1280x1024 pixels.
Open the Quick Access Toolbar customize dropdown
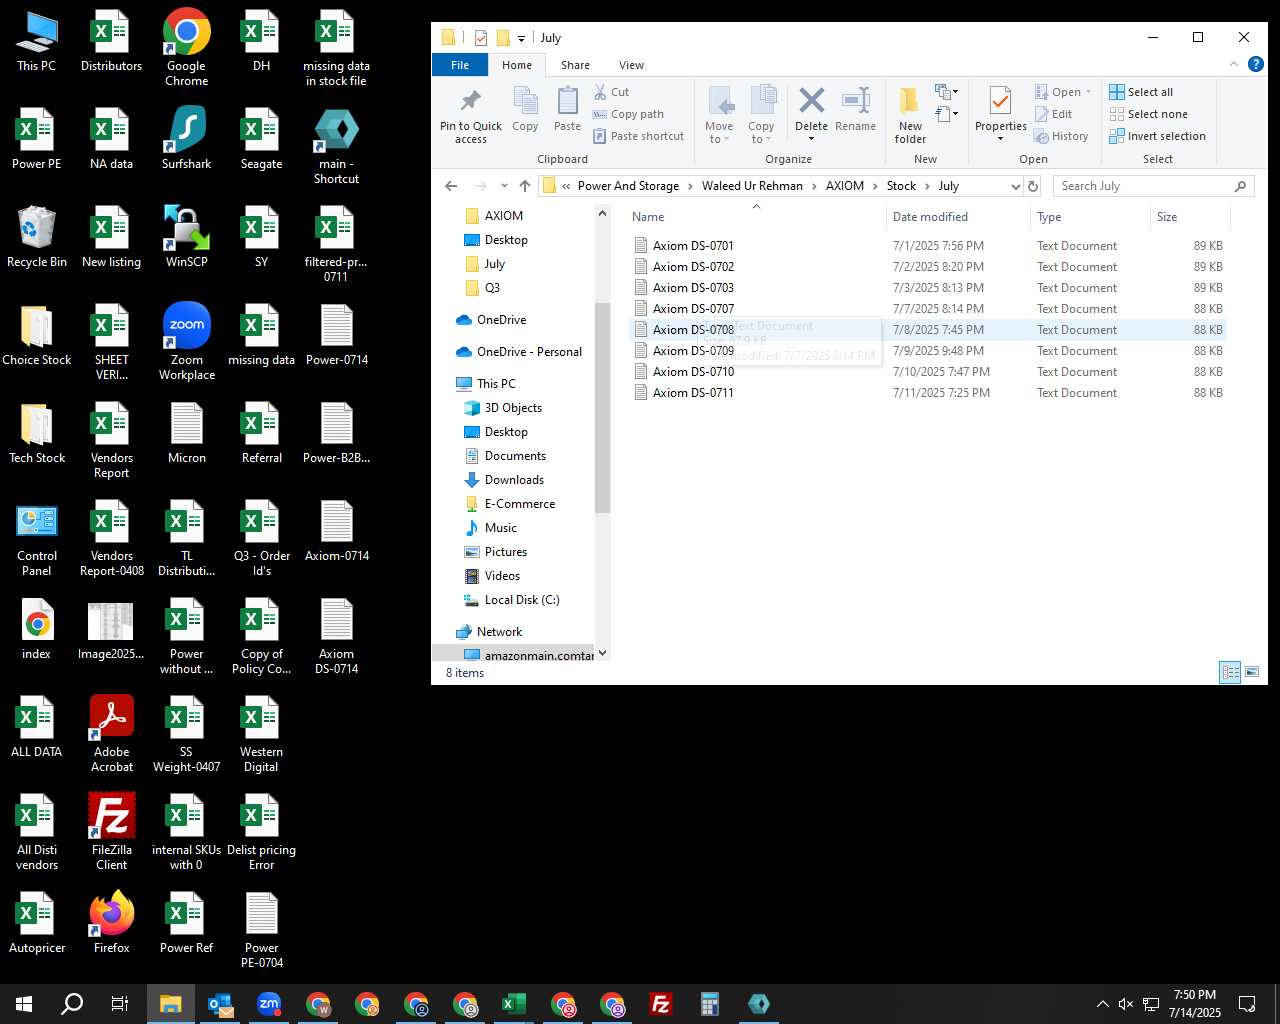521,38
